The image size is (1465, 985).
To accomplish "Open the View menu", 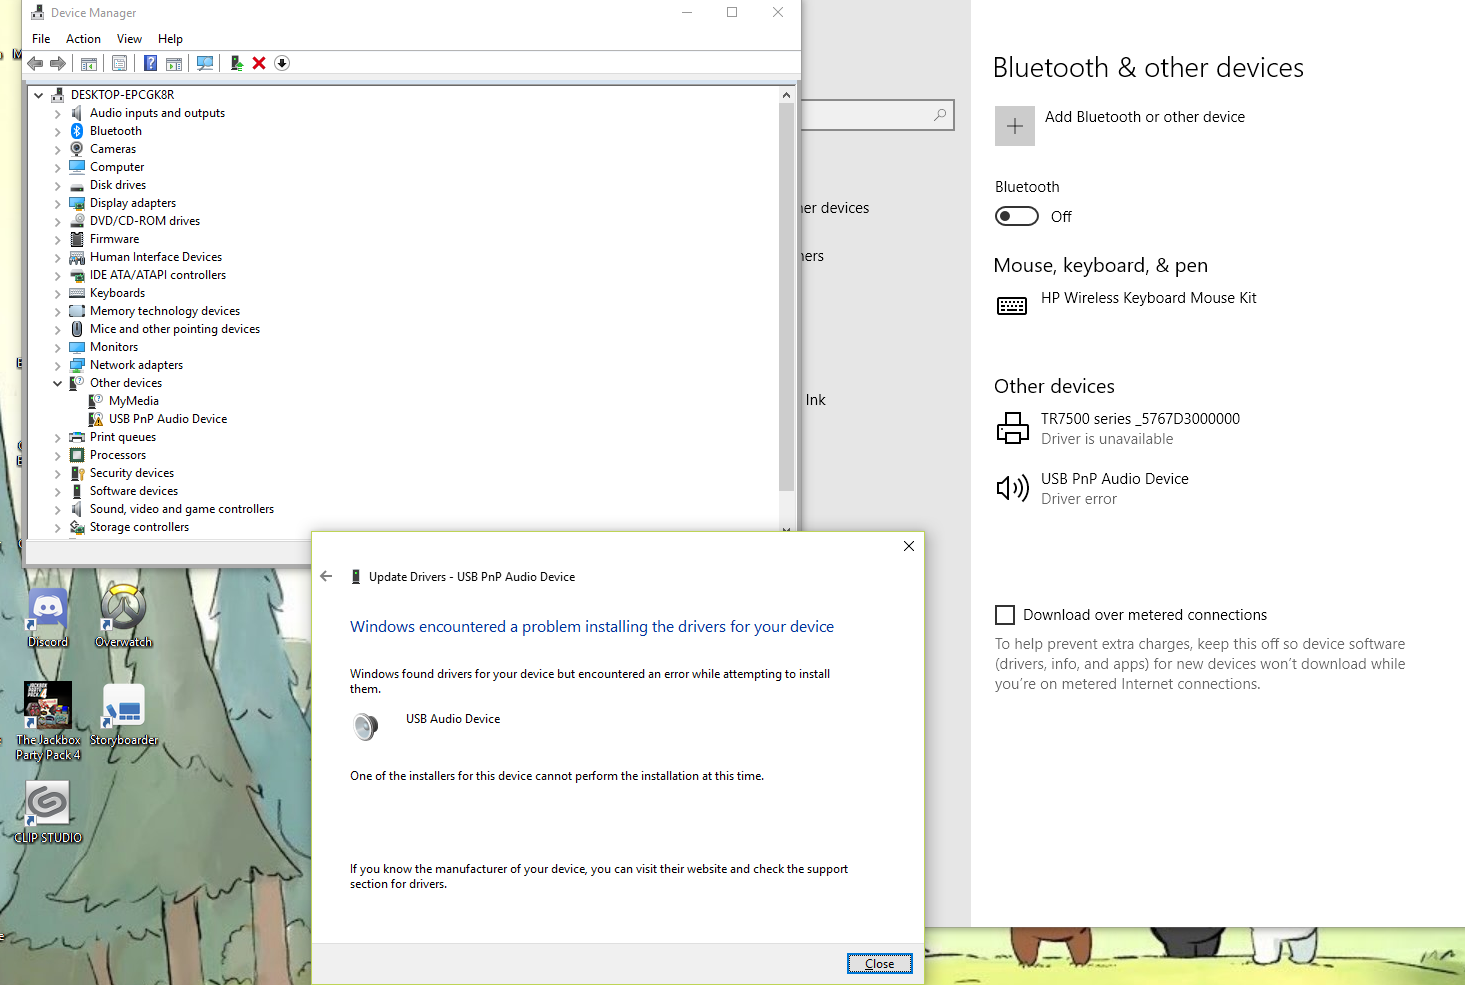I will pos(129,39).
